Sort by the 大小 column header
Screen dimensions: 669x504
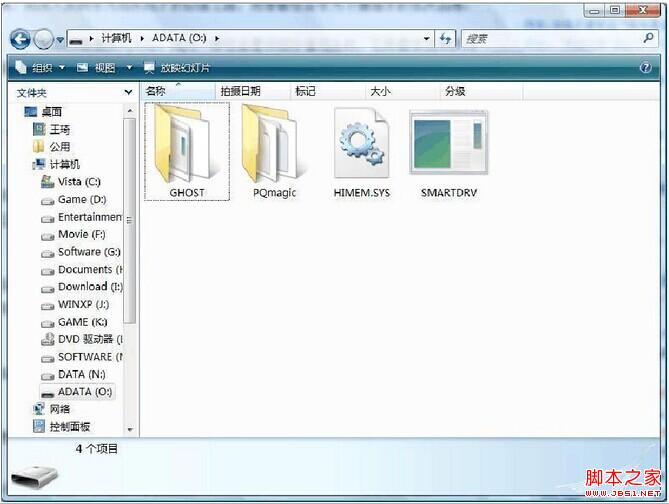402,91
